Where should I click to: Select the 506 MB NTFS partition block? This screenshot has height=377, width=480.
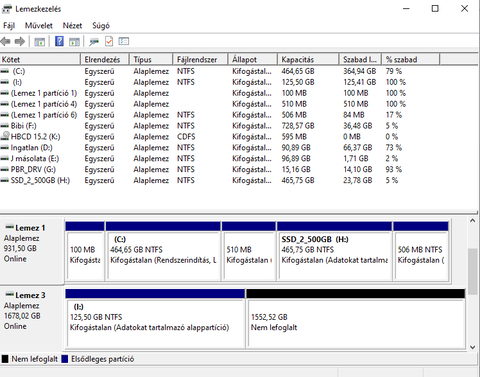(x=421, y=251)
